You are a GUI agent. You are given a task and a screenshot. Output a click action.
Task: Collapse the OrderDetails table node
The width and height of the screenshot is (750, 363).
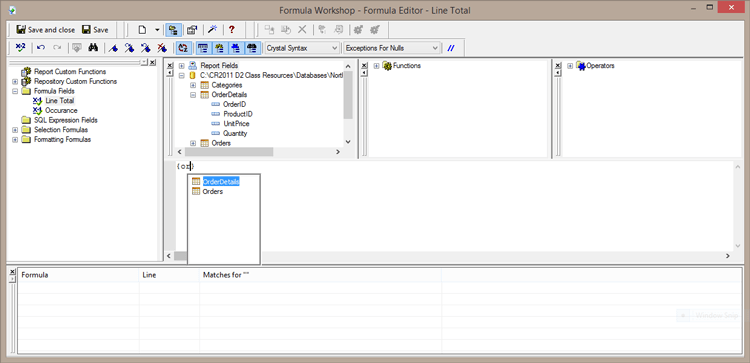click(193, 95)
